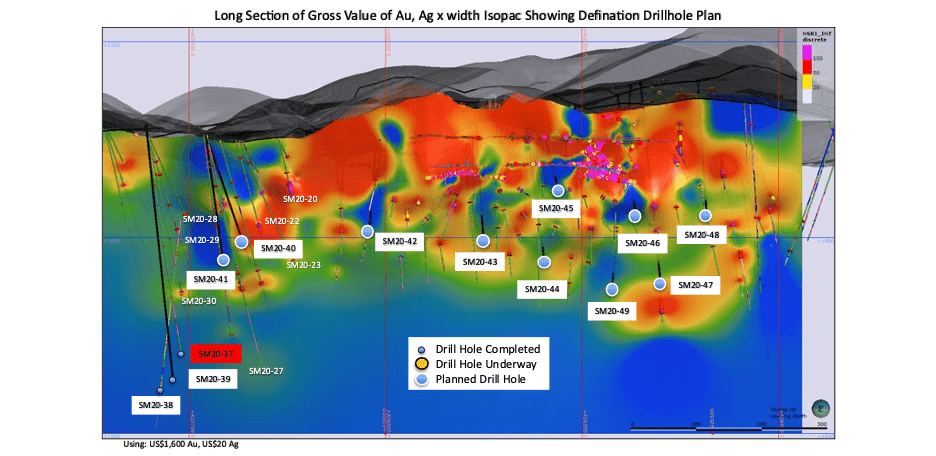Click the 'Using: US$1,600 Au, US$20 Ag' footnote

point(180,444)
